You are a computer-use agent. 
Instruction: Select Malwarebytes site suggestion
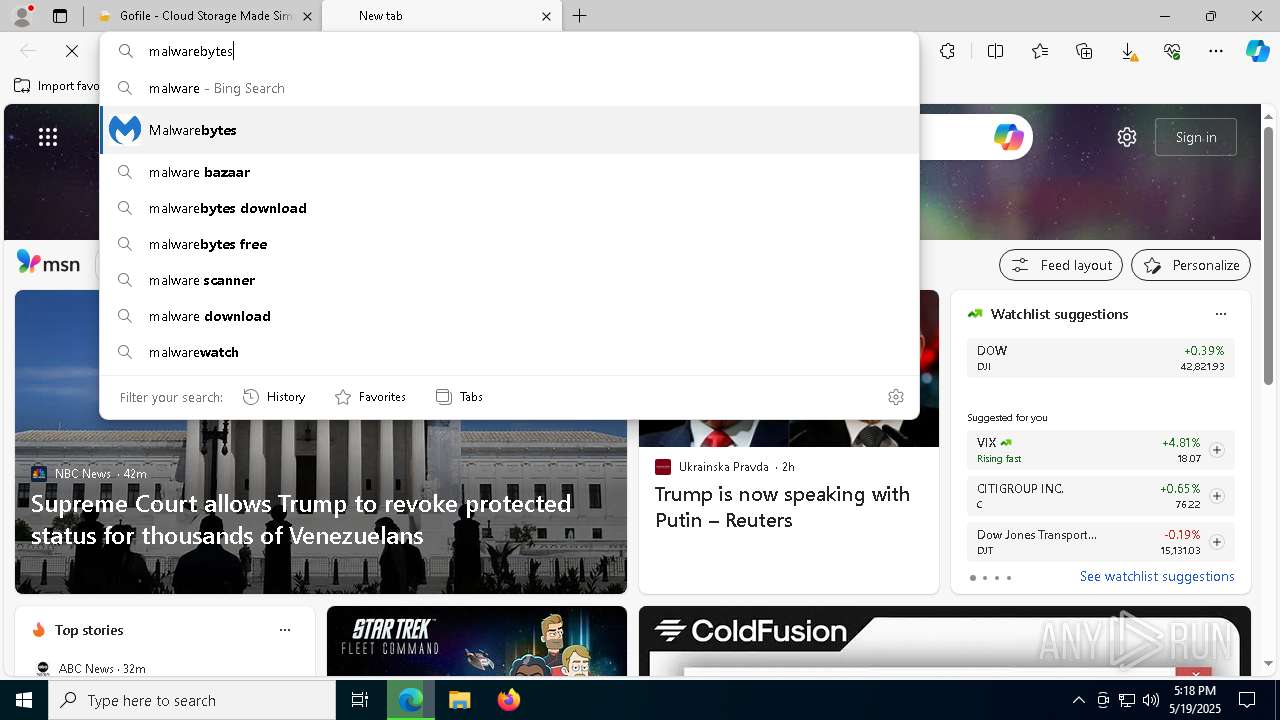(x=509, y=130)
